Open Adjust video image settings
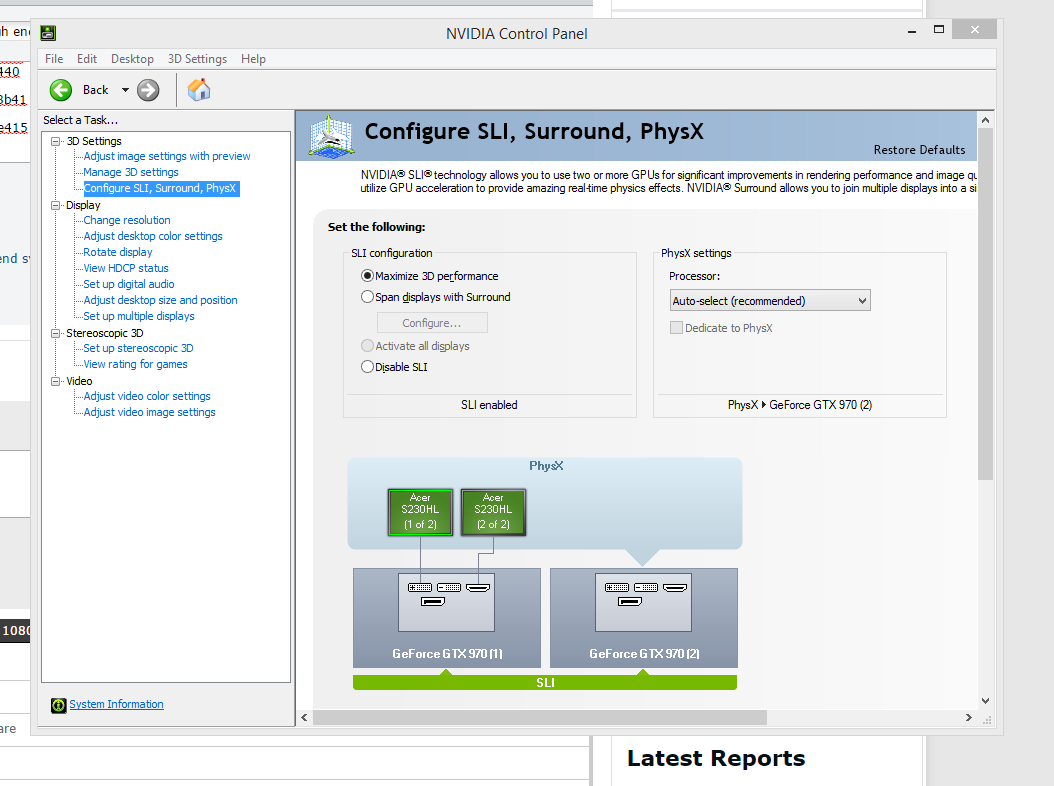 (150, 412)
